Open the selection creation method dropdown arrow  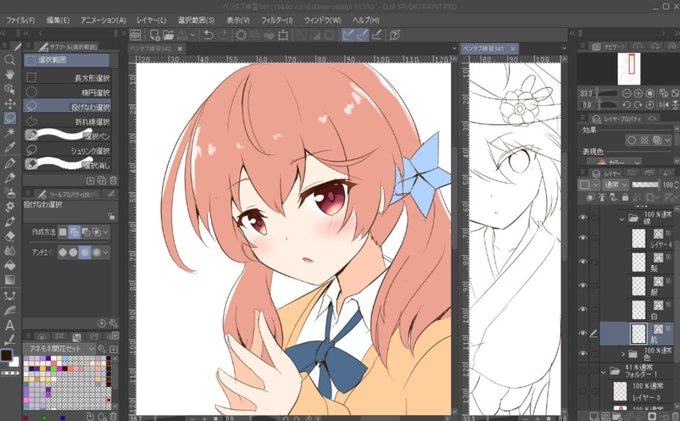(x=106, y=232)
